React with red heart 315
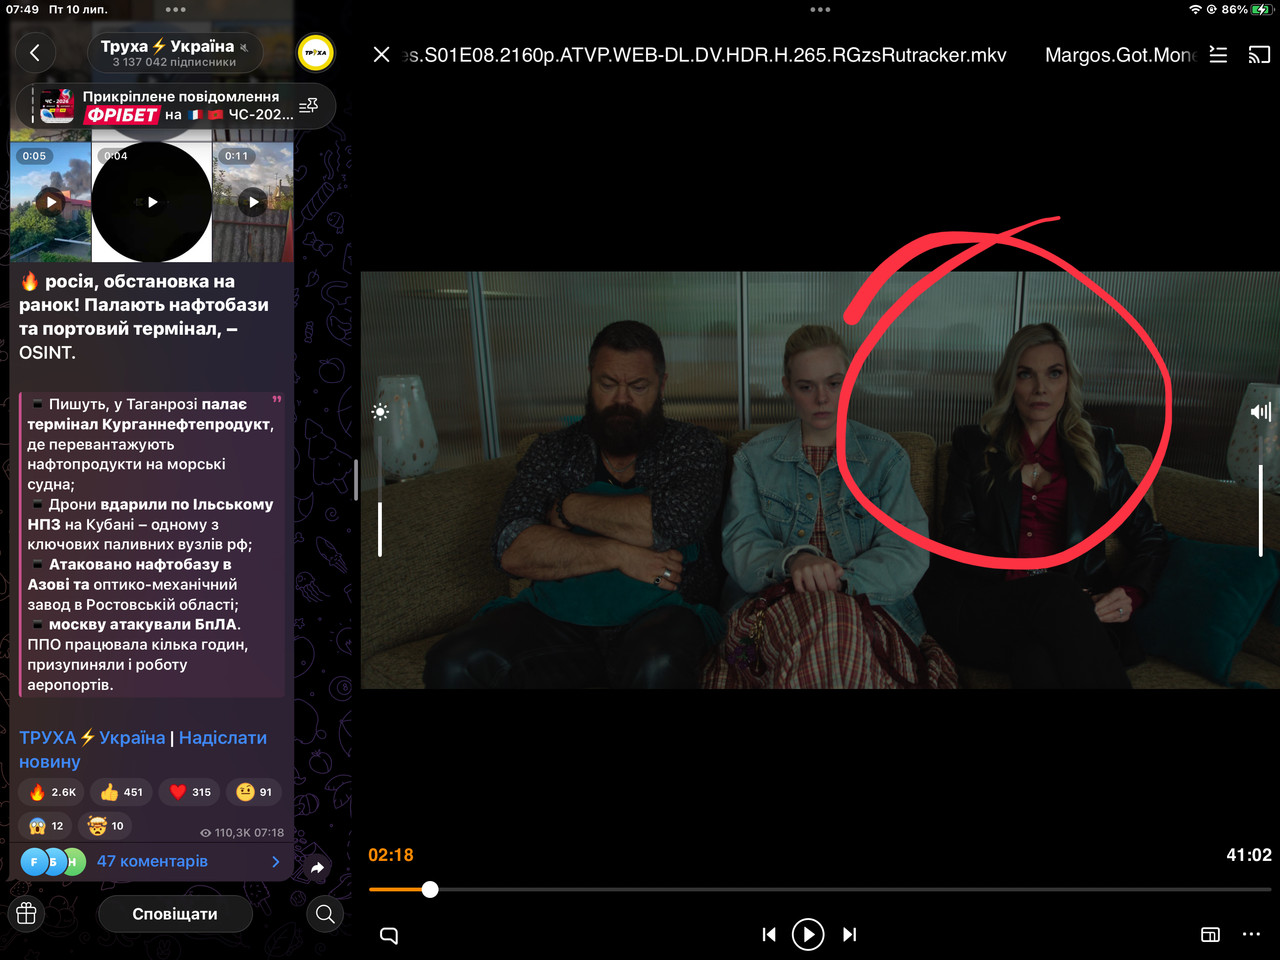The width and height of the screenshot is (1280, 960). point(190,792)
